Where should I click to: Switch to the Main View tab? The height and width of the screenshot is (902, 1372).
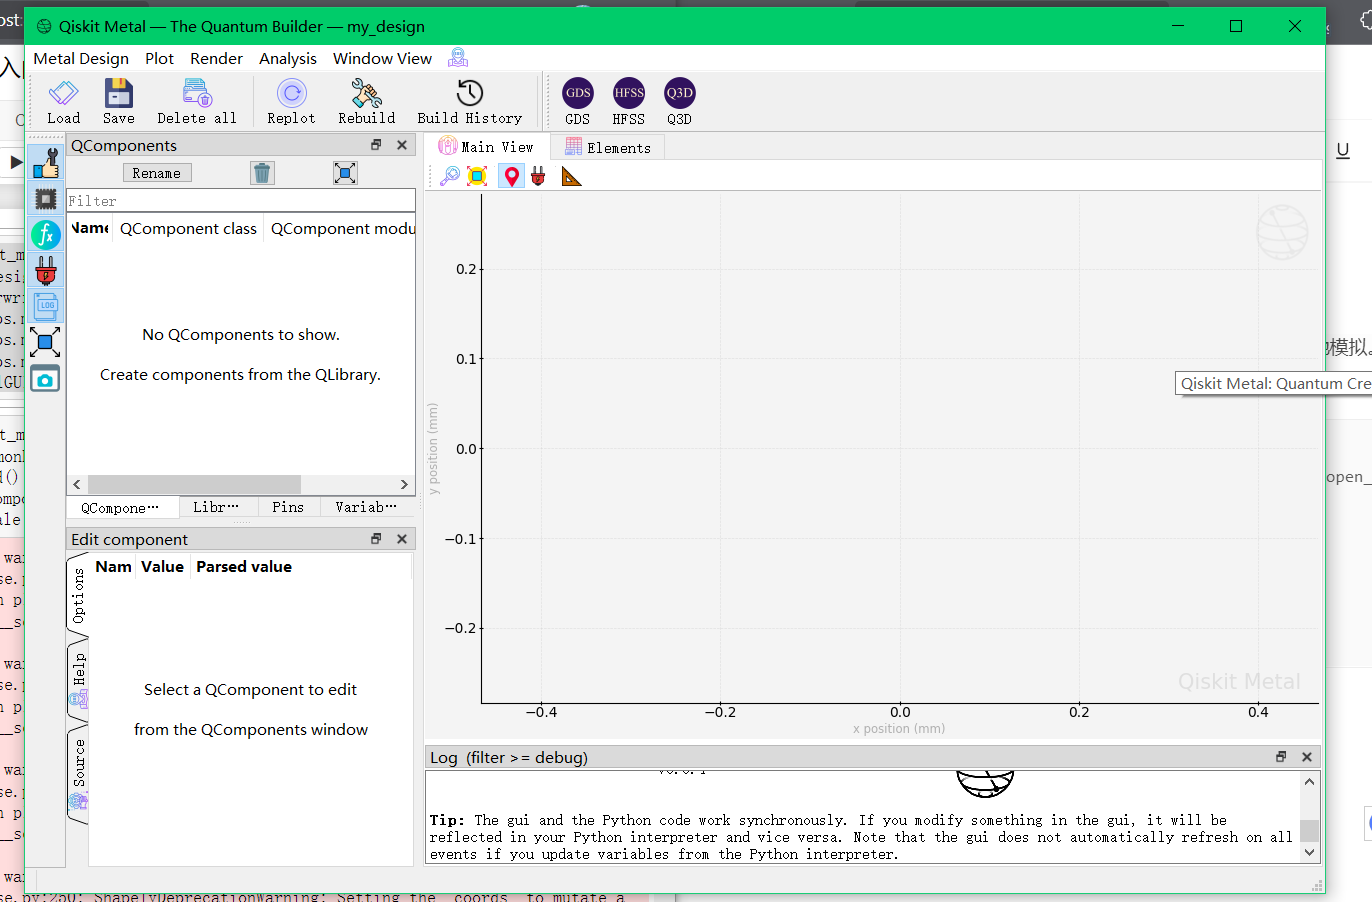(487, 147)
